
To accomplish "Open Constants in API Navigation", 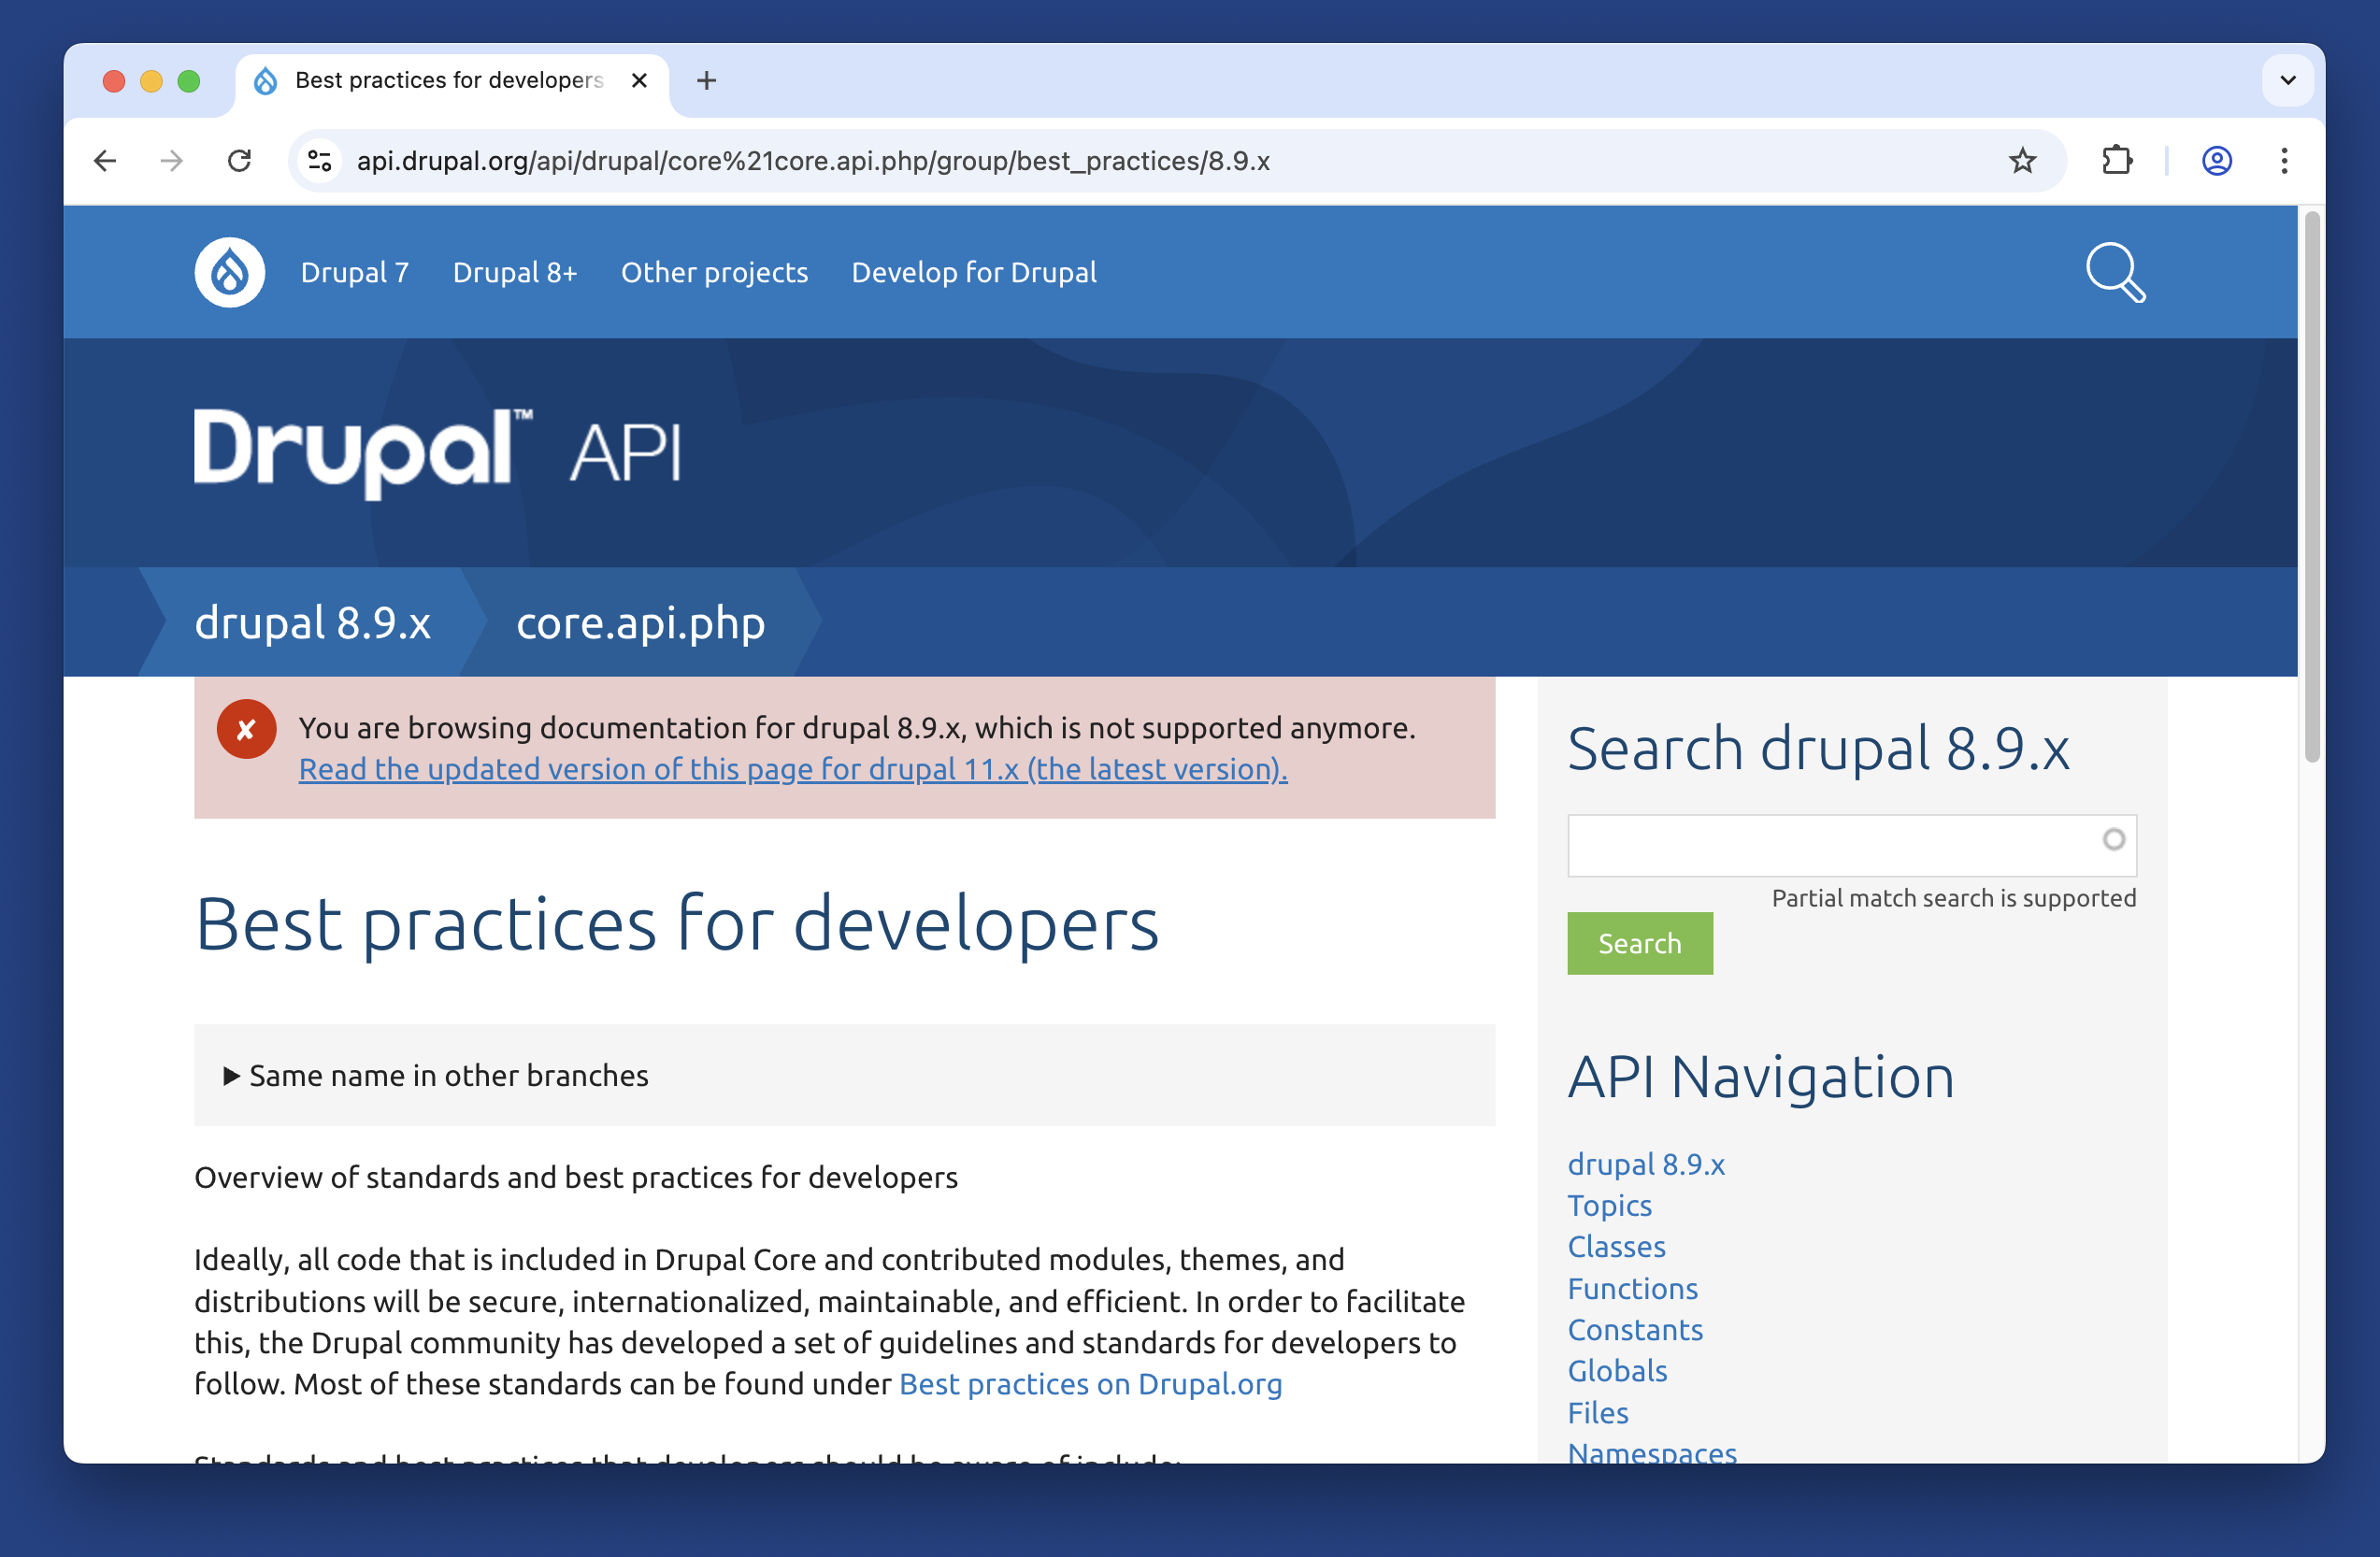I will tap(1635, 1329).
